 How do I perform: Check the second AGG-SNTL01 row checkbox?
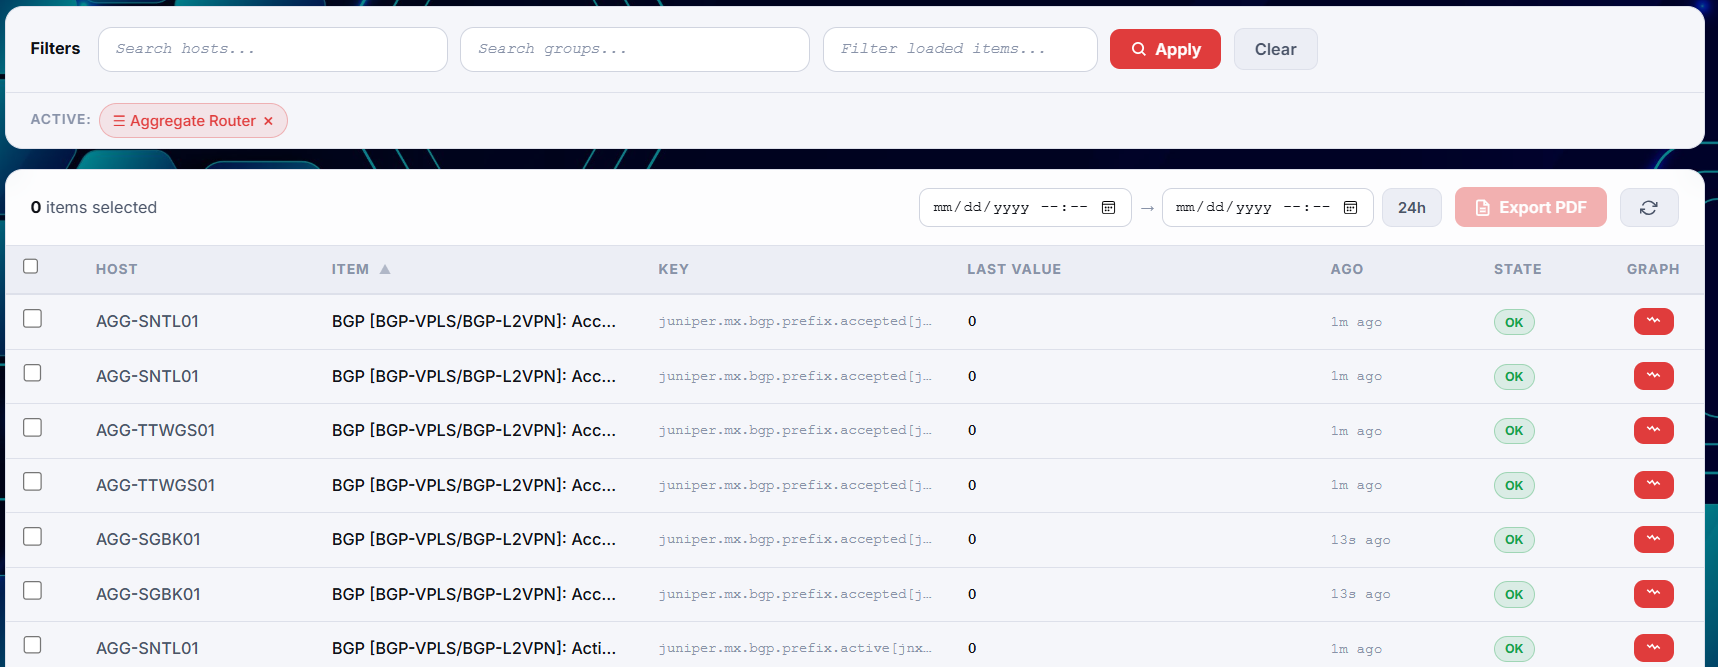(x=33, y=373)
